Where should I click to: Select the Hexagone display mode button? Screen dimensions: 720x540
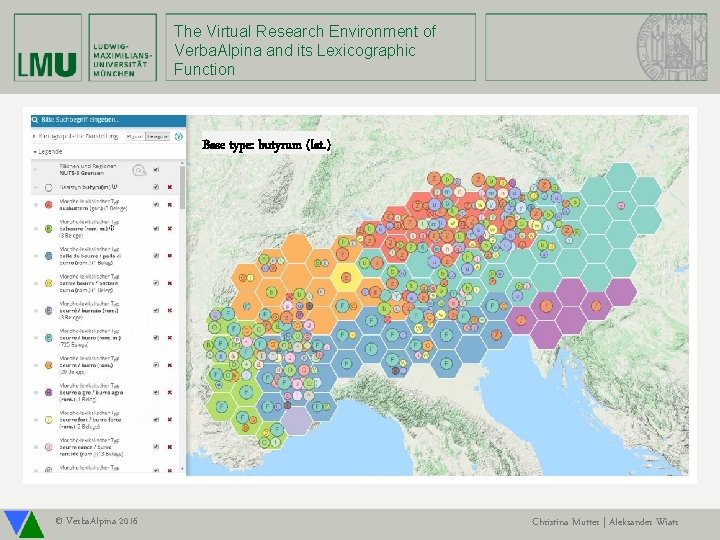(158, 137)
